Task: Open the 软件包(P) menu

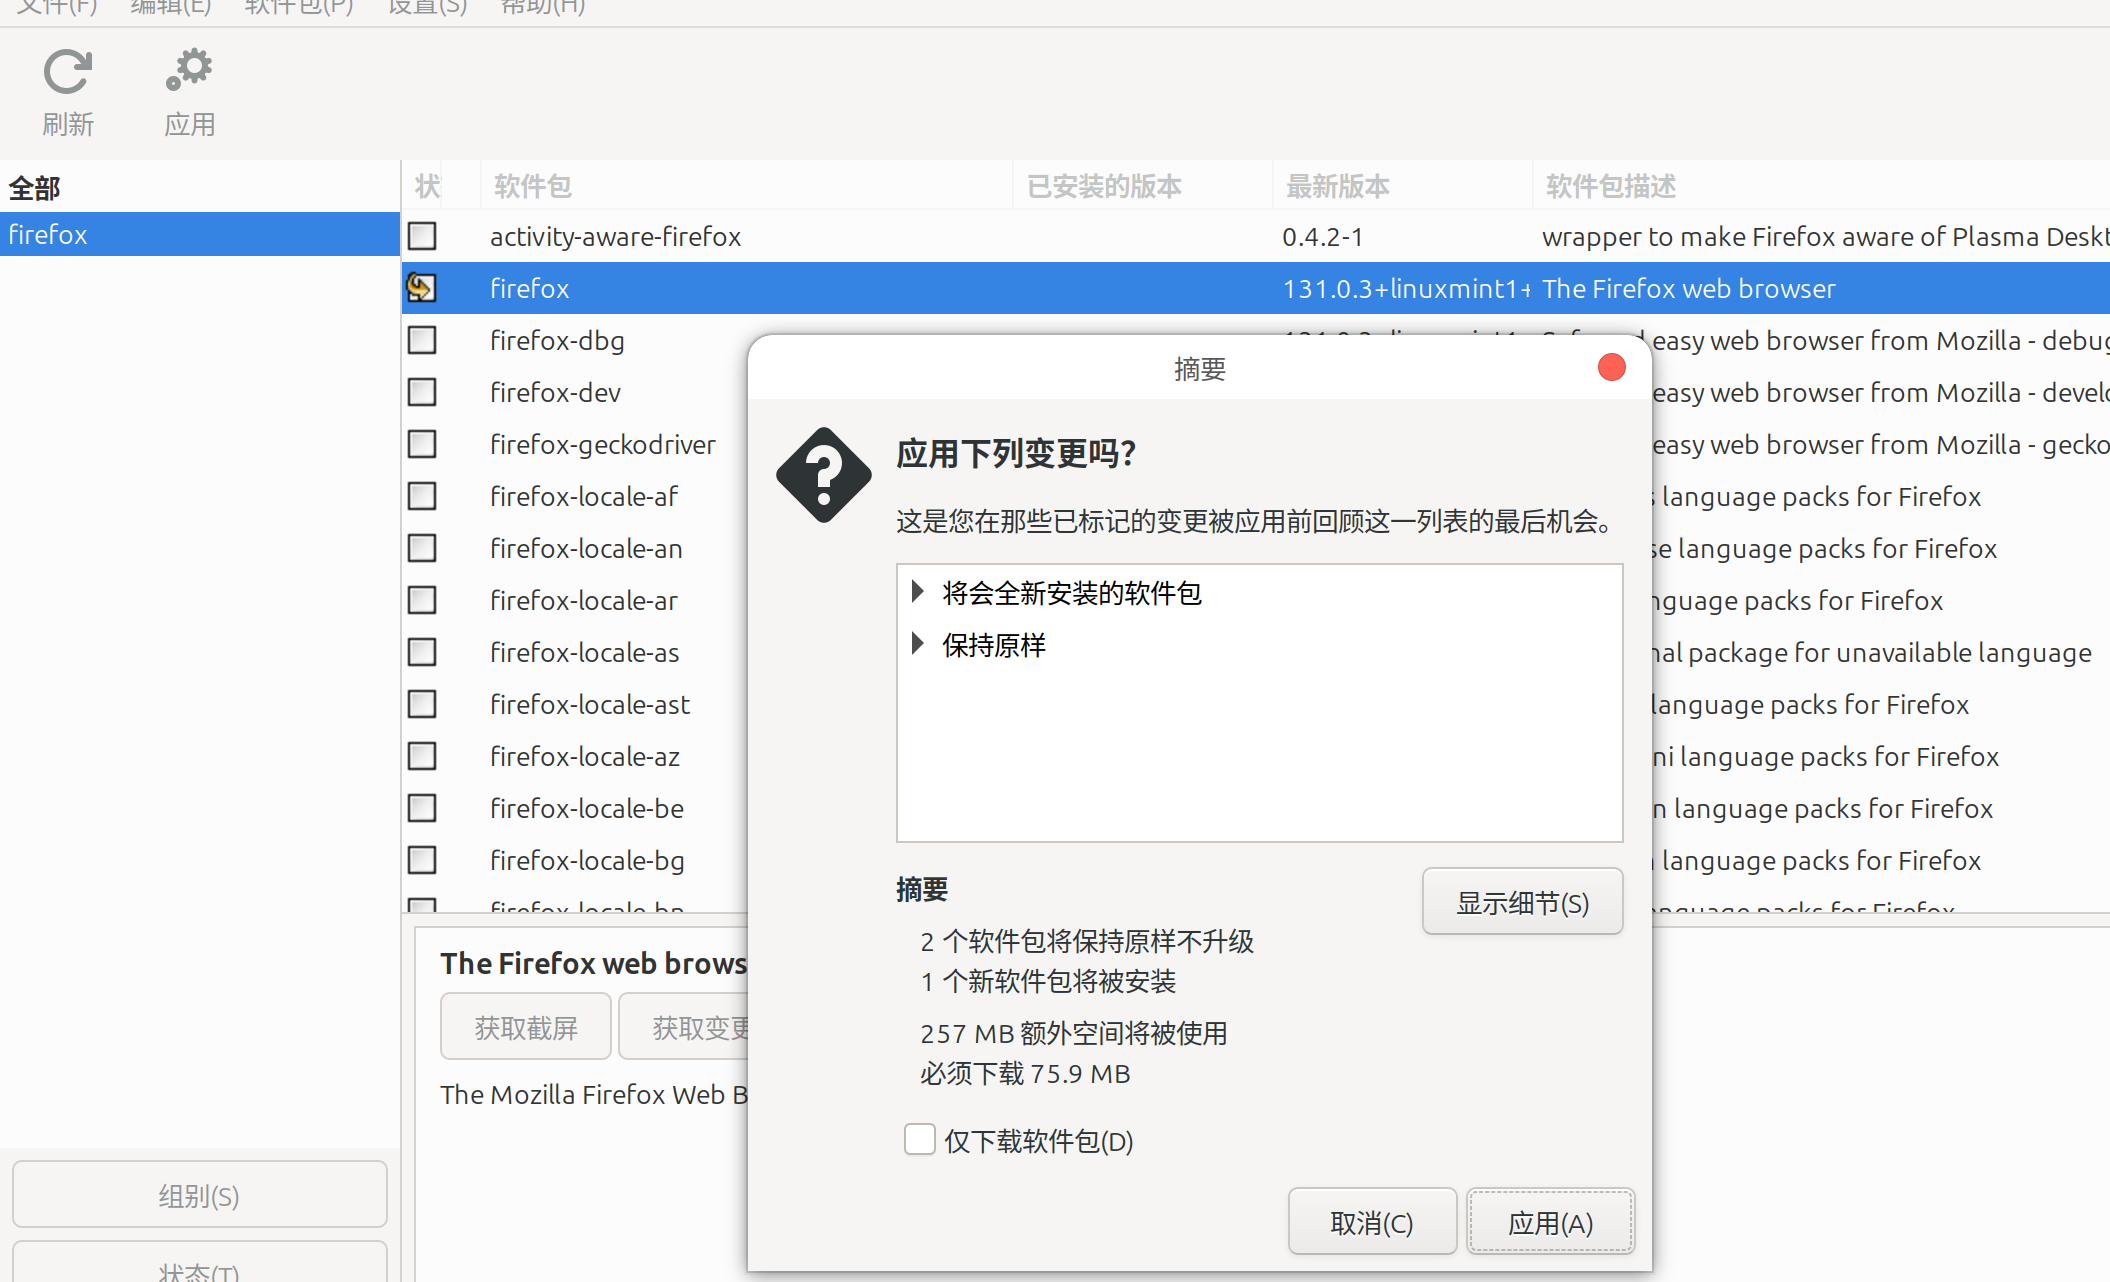Action: (296, 5)
